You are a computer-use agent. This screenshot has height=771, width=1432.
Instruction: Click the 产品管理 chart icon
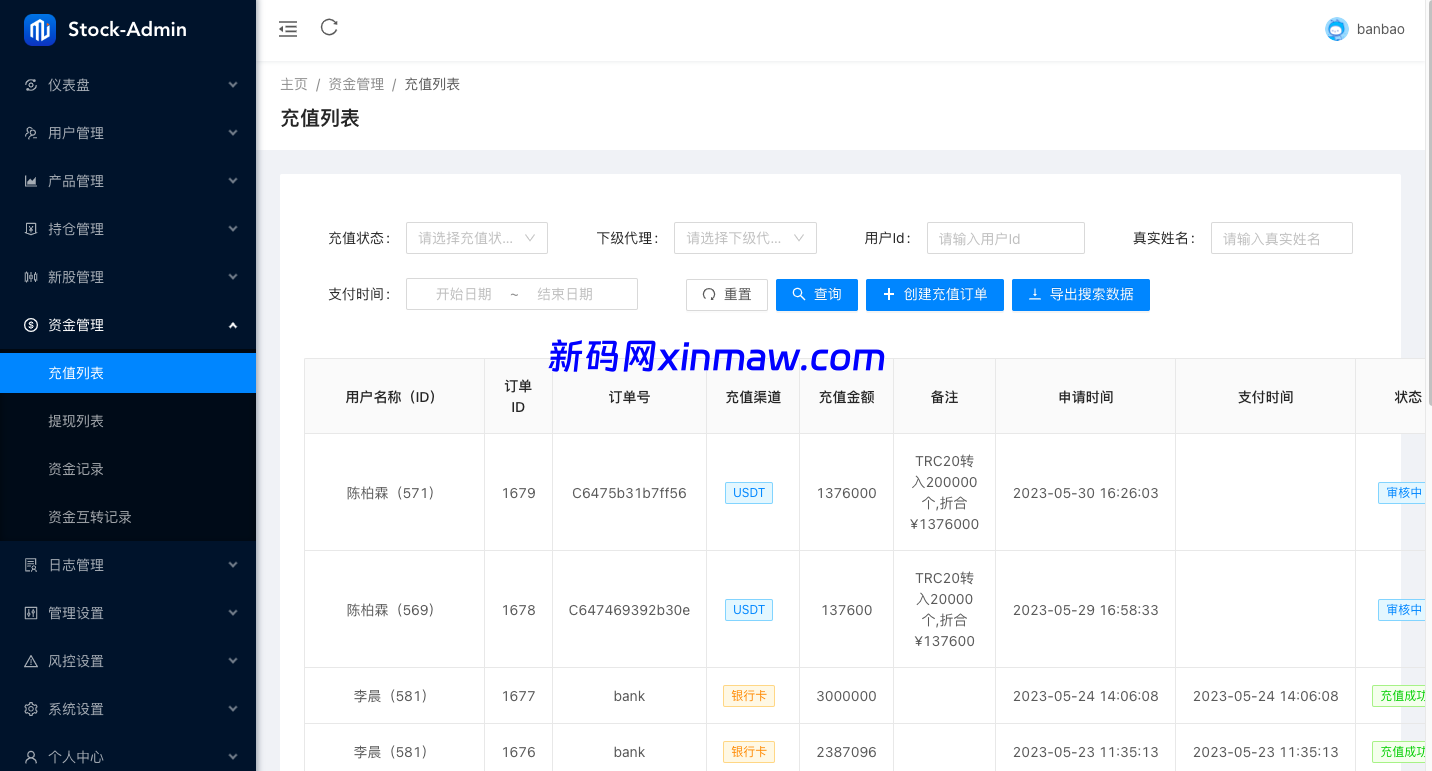pos(31,181)
